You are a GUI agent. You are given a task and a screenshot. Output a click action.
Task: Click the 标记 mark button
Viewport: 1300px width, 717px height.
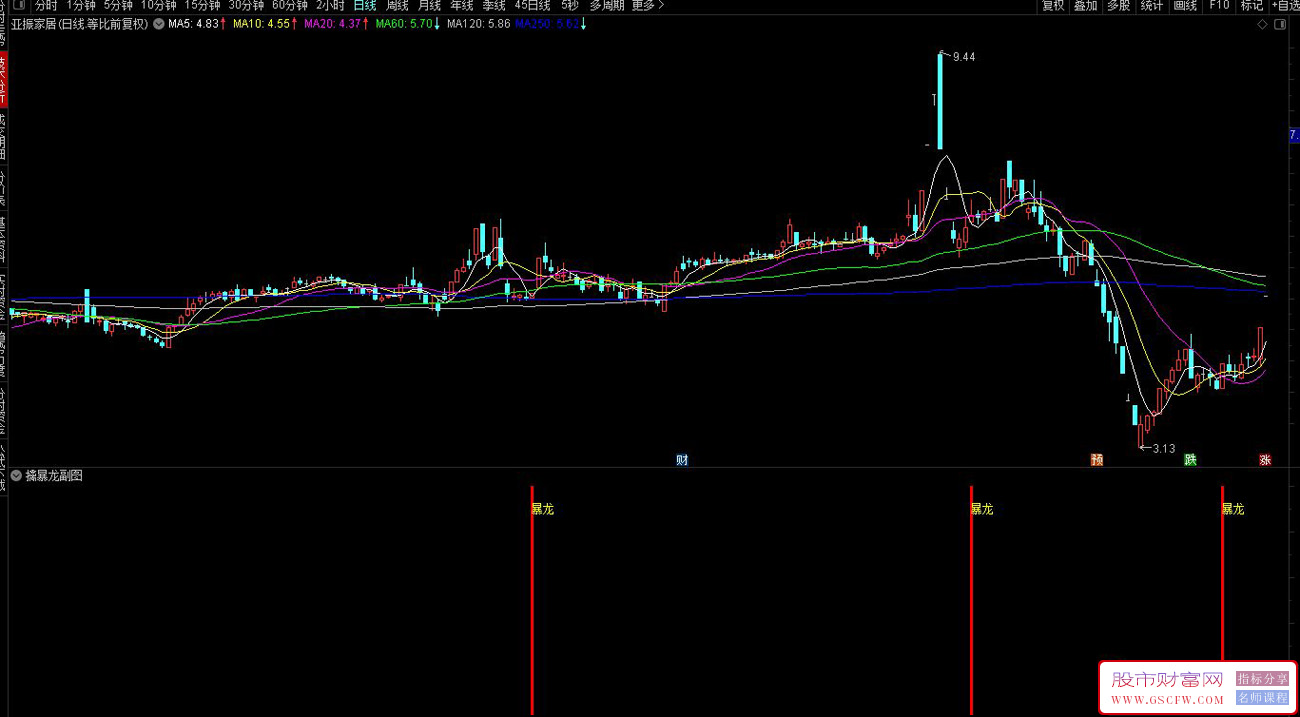[x=1252, y=5]
